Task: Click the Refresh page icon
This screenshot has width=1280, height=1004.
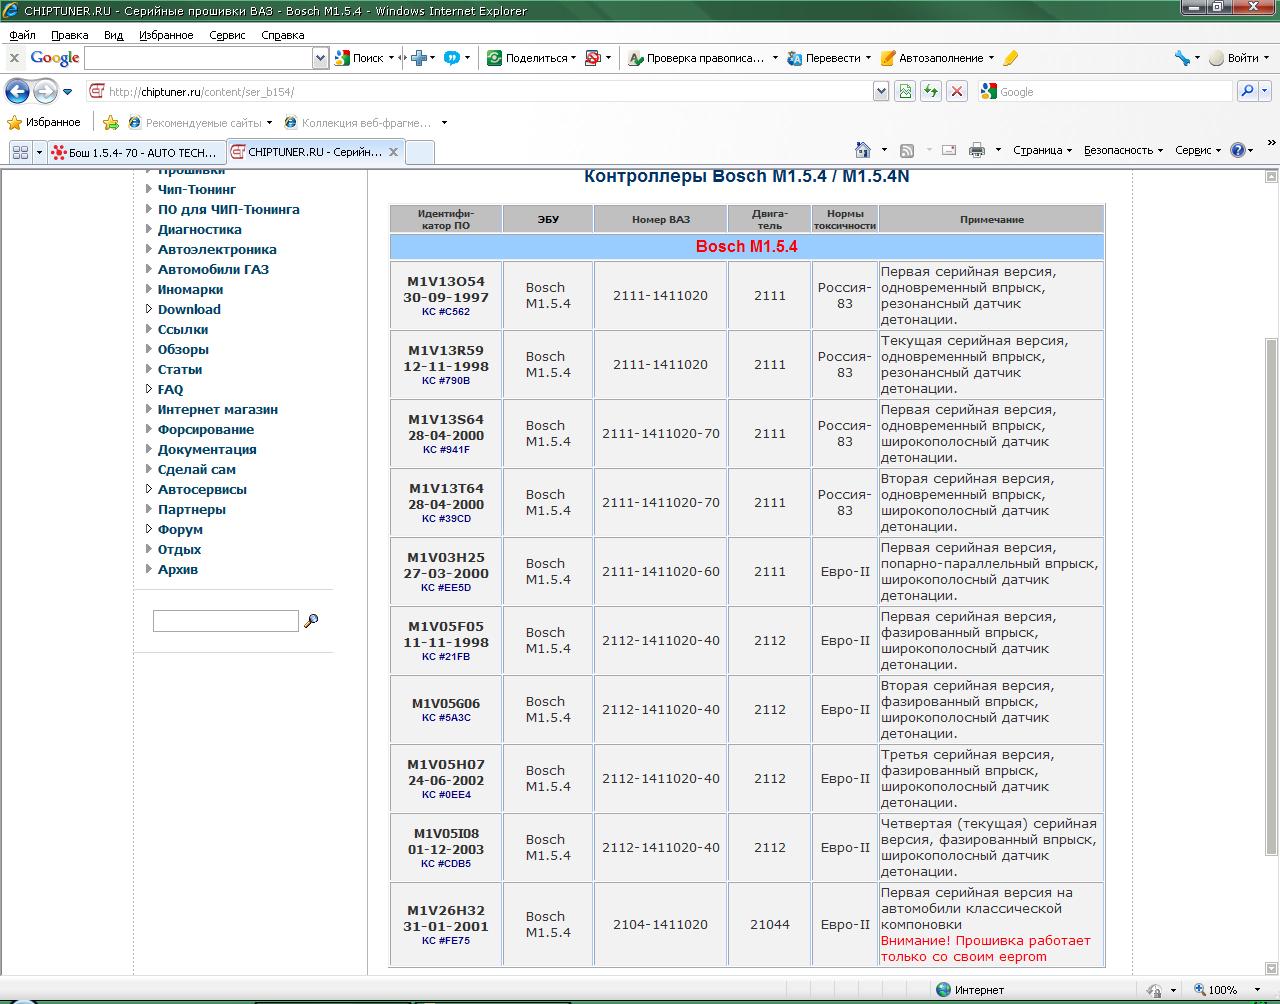Action: [931, 92]
